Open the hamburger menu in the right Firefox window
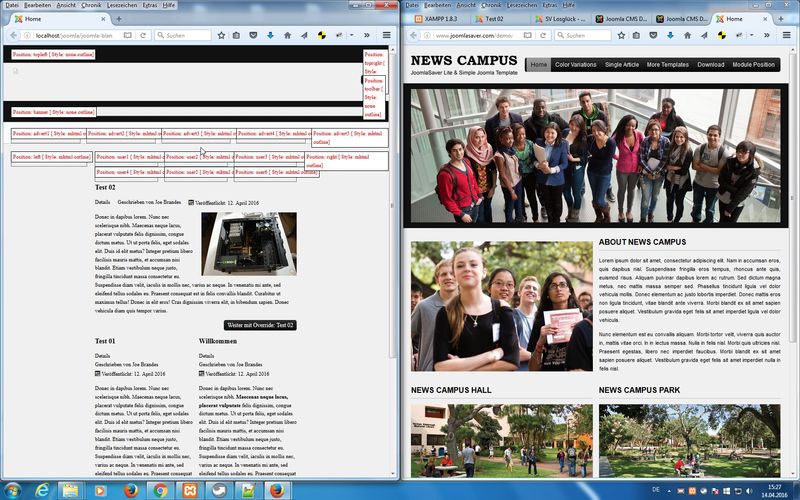Screen dimensions: 800x500 point(784,35)
